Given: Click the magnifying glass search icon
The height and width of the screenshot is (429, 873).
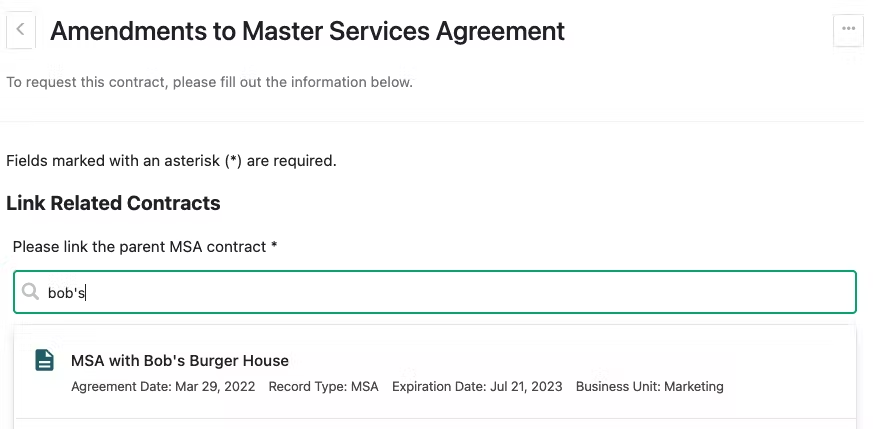Looking at the screenshot, I should tap(30, 291).
